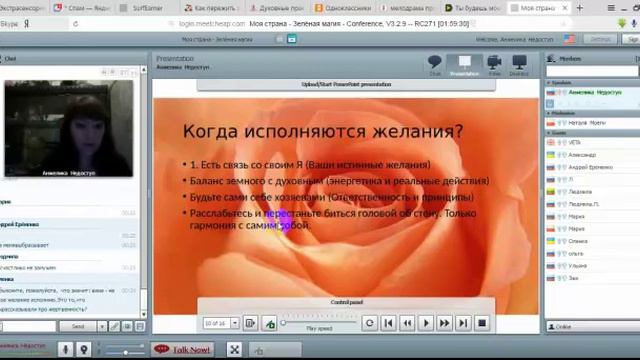
Task: Click slide export icon beside slide selector
Action: click(x=250, y=324)
